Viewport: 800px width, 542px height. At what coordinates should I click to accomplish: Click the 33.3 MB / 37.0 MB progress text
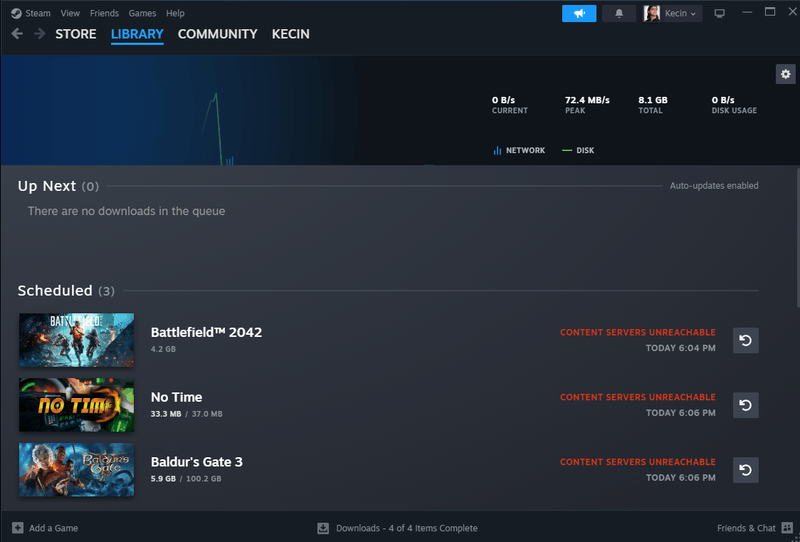(x=186, y=414)
